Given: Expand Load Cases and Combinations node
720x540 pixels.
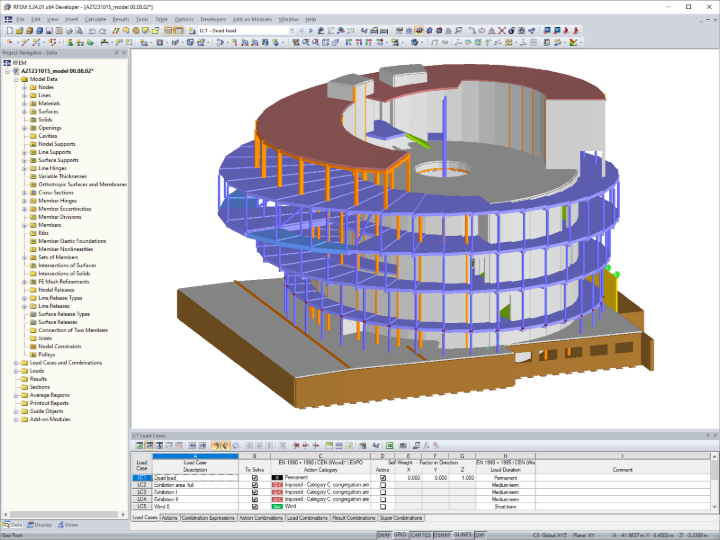Looking at the screenshot, I should tap(16, 363).
